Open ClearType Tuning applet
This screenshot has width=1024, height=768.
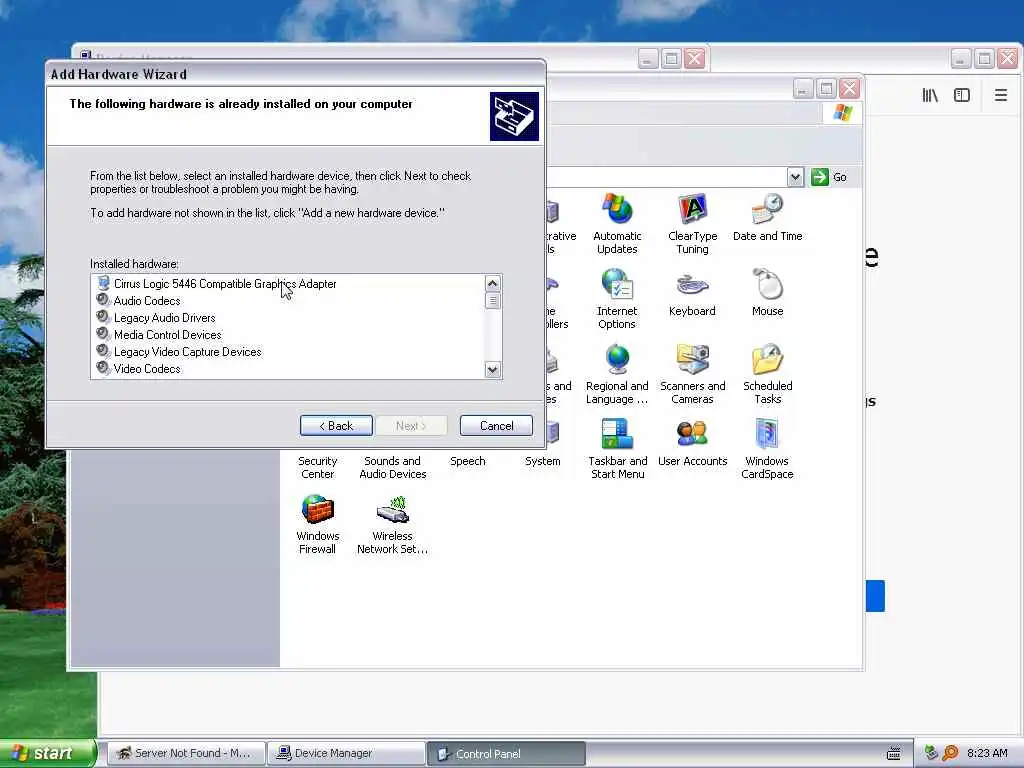[692, 224]
